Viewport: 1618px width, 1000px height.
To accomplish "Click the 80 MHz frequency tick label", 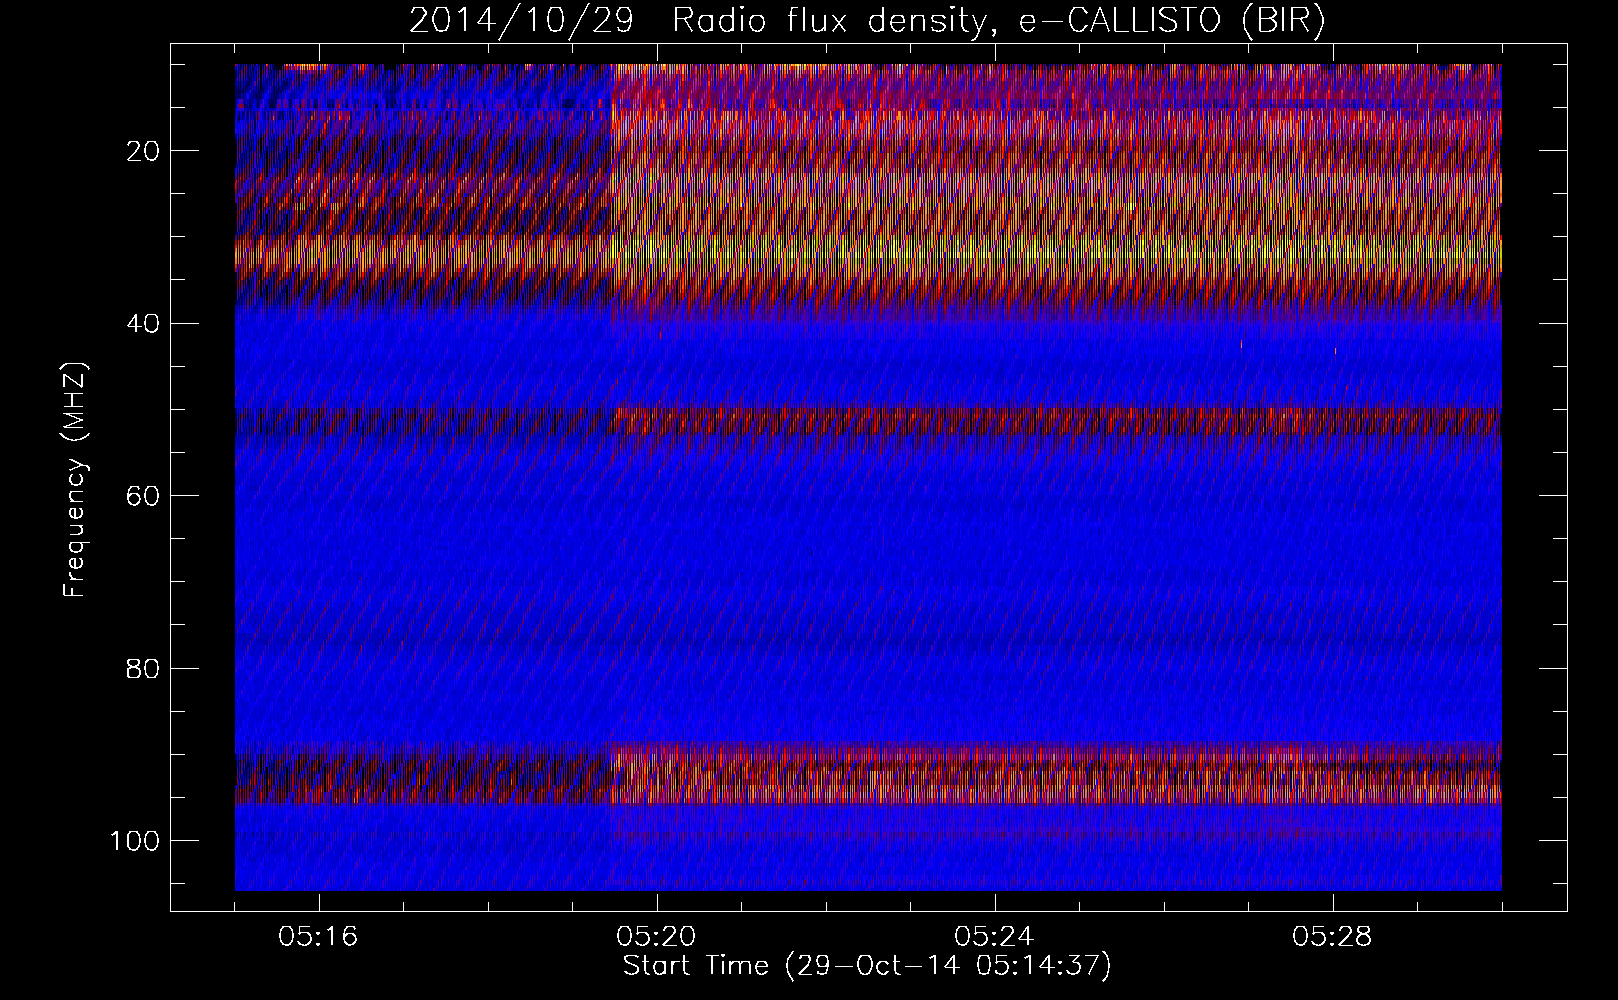I will (x=145, y=668).
